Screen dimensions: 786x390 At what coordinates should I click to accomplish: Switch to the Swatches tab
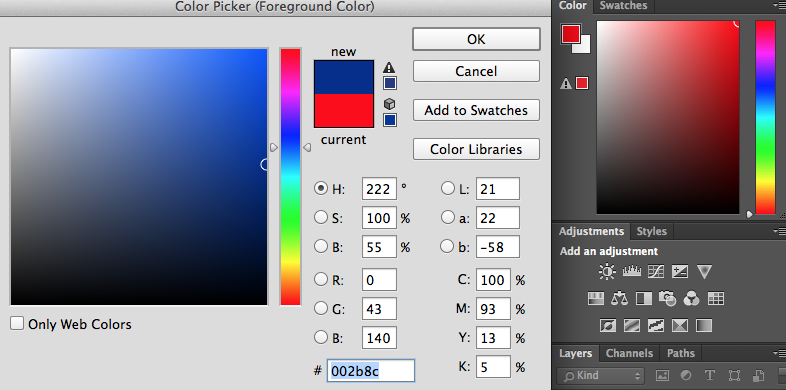623,6
